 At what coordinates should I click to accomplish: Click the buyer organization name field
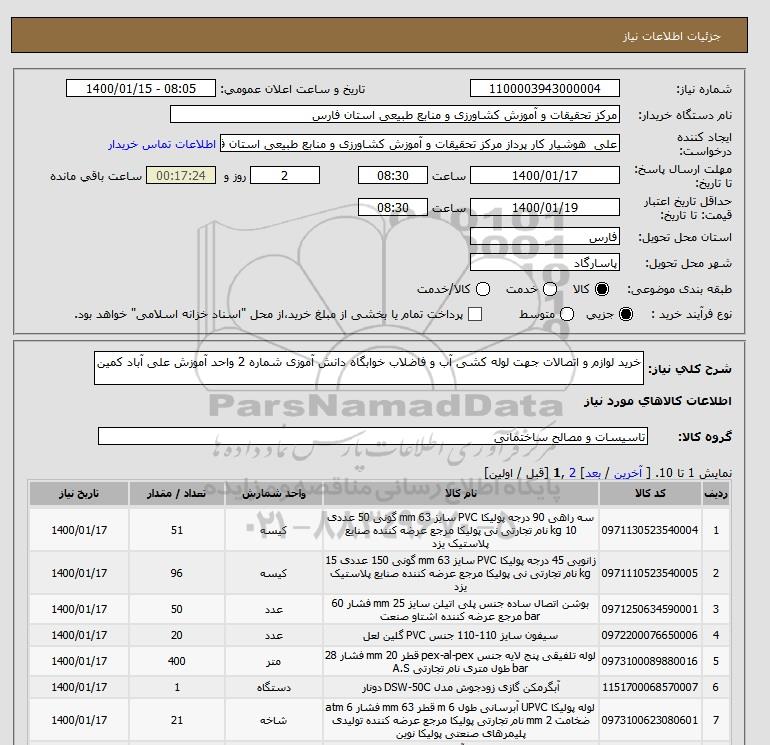[394, 115]
